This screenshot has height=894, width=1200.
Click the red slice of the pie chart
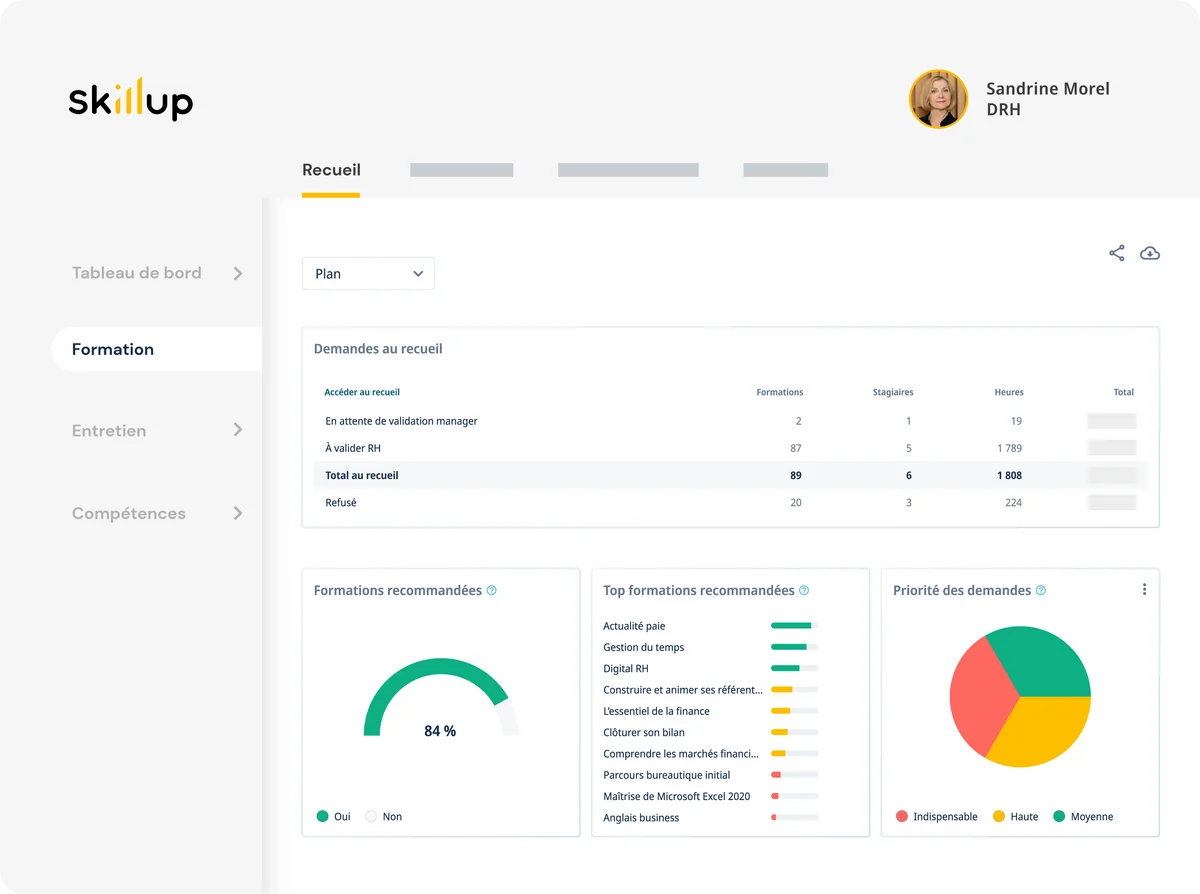(x=975, y=695)
